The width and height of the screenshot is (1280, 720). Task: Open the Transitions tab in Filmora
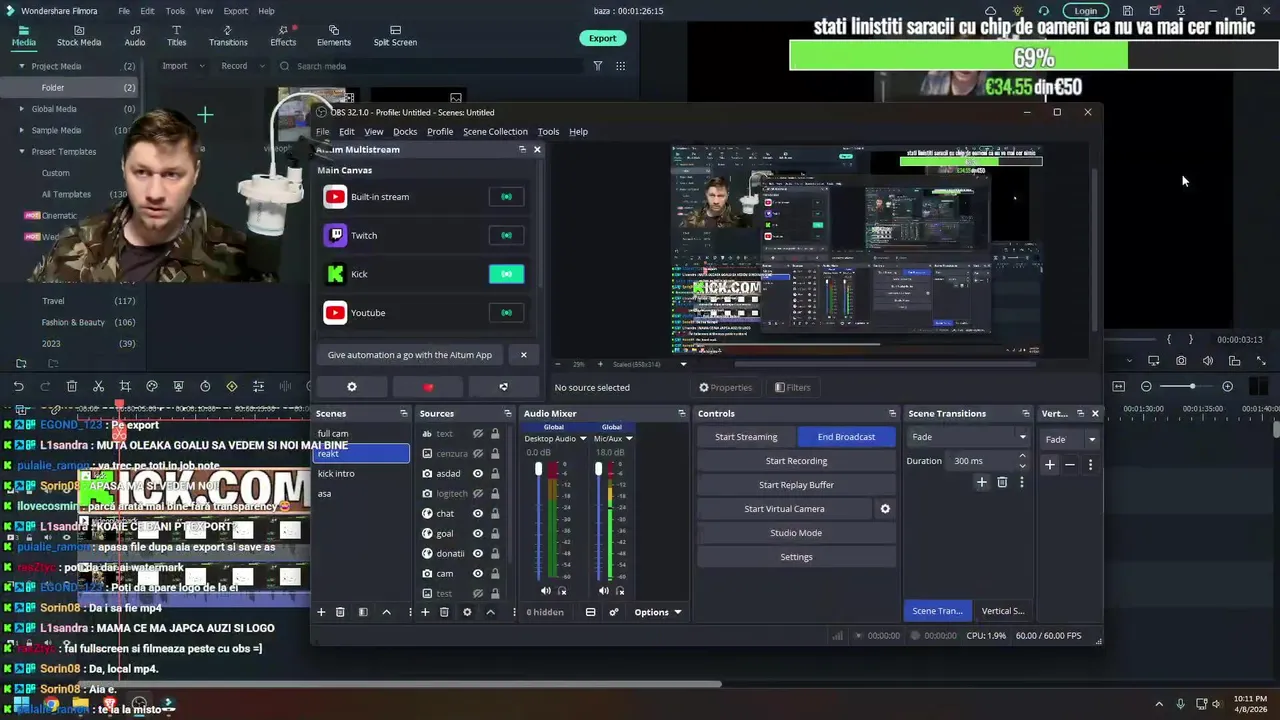click(x=228, y=36)
